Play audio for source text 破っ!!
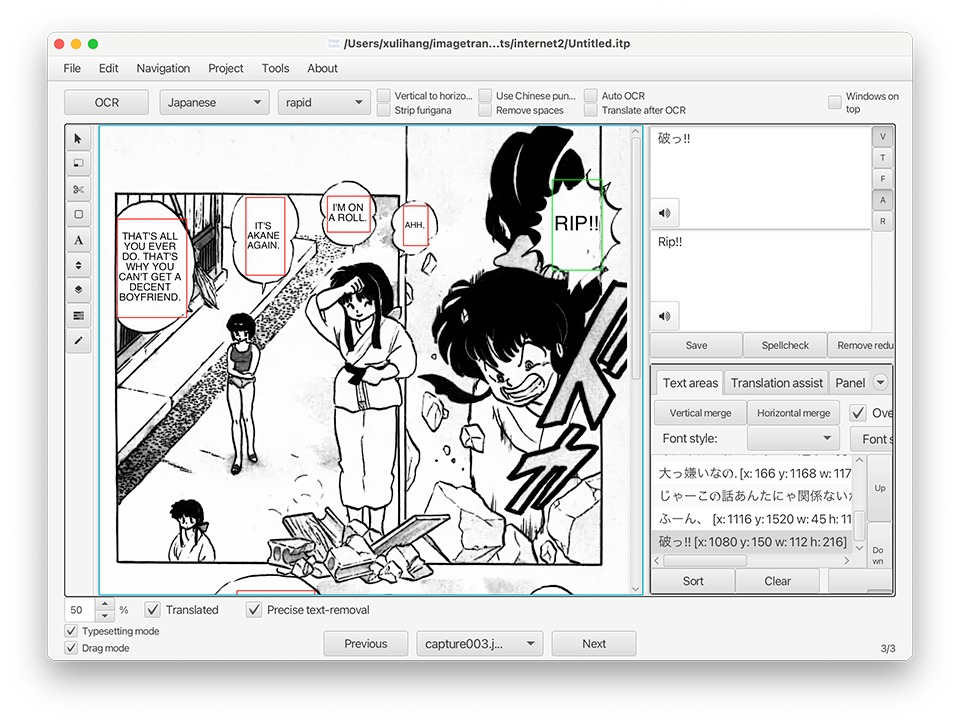This screenshot has height=723, width=960. pyautogui.click(x=664, y=213)
